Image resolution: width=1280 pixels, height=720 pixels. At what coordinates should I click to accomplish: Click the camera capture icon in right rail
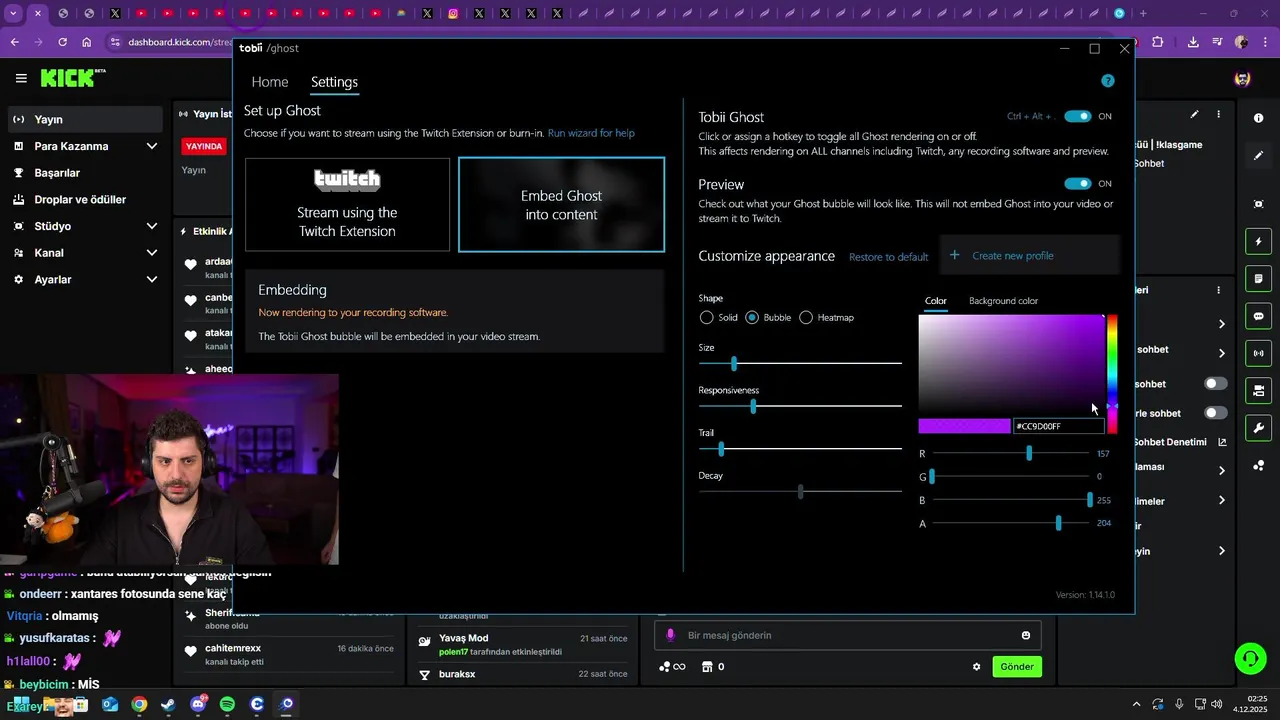(1258, 204)
